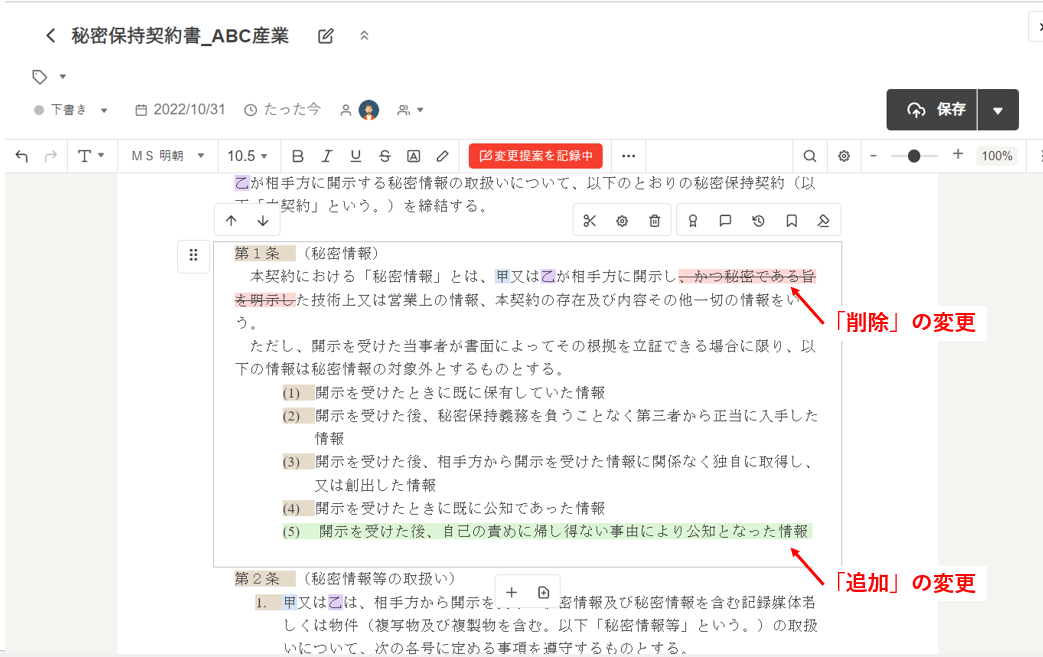The width and height of the screenshot is (1043, 657).
Task: Click the trash delete icon for the clause
Action: coord(654,221)
